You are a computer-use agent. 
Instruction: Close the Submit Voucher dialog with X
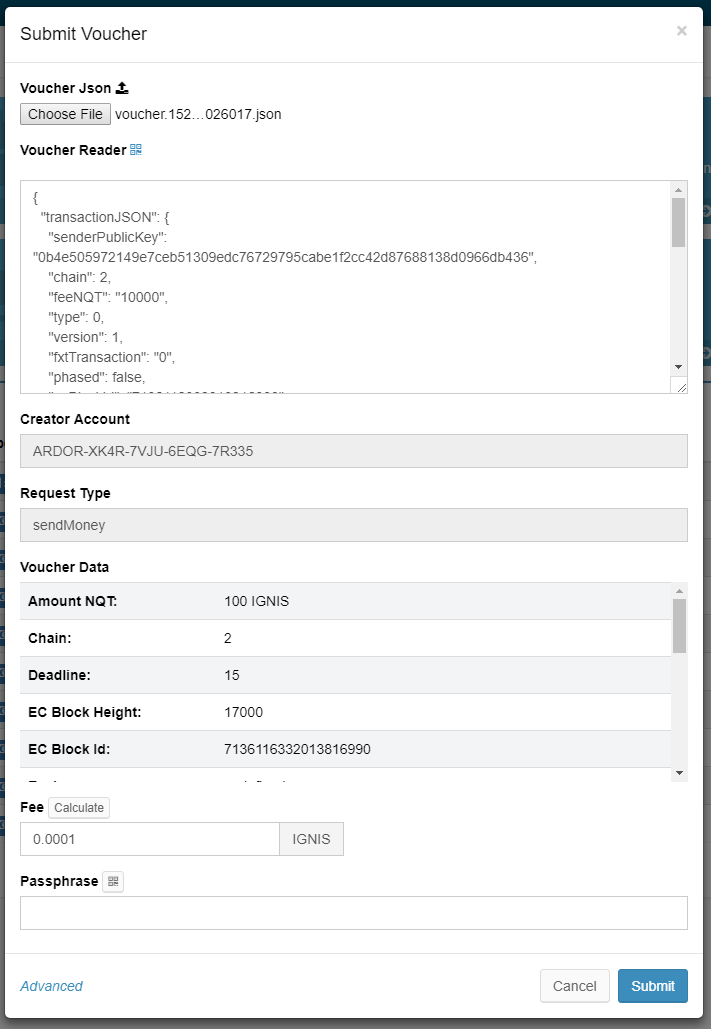click(681, 31)
